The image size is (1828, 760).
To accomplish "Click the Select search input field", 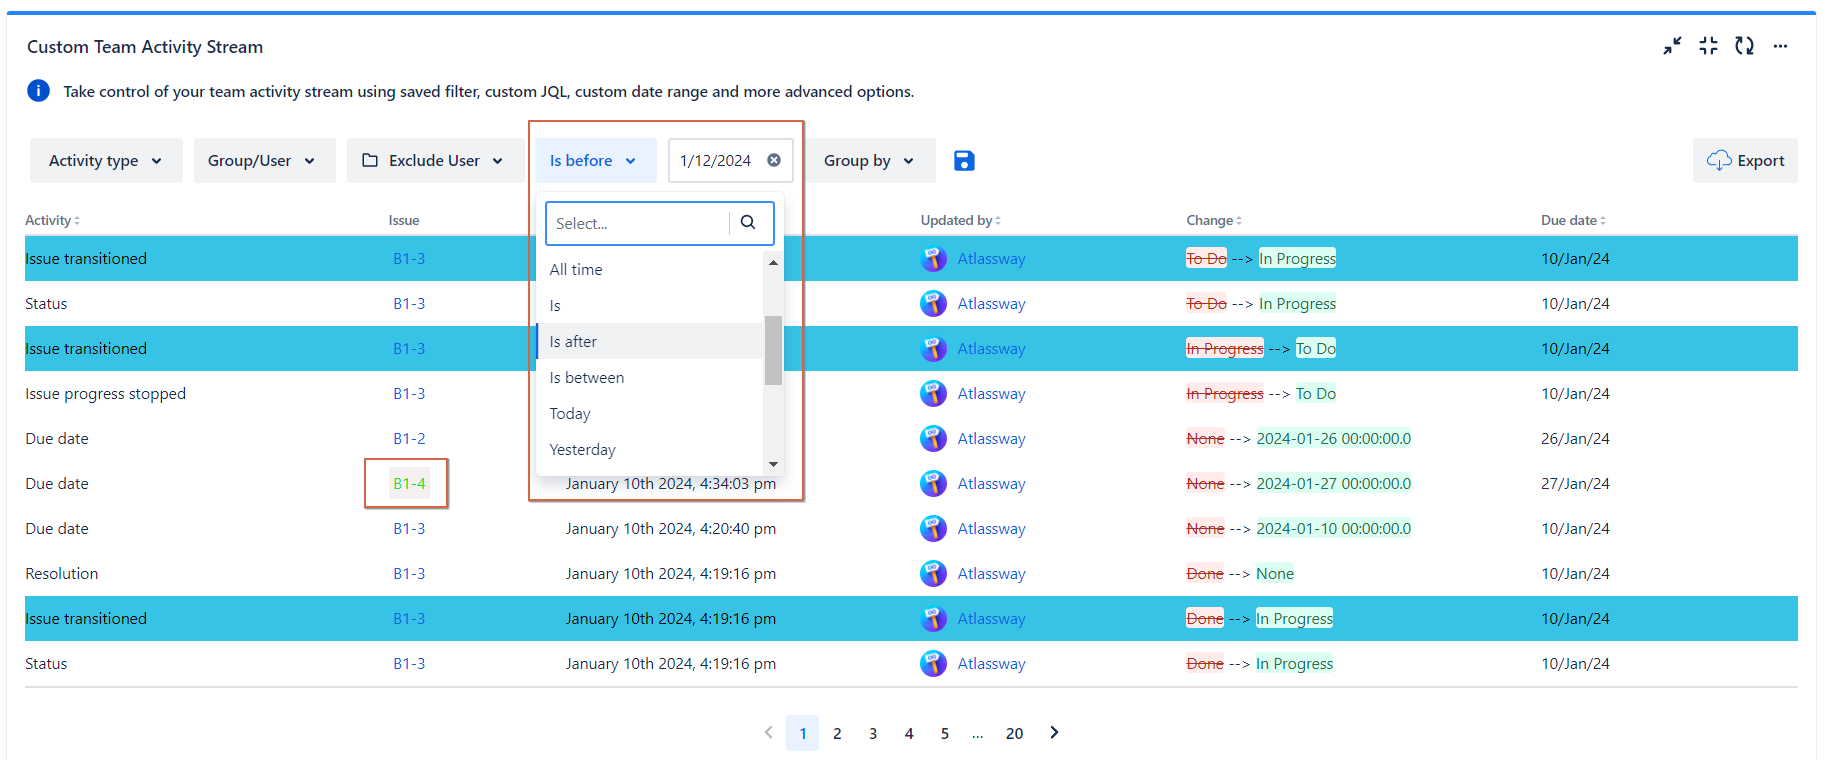I will (638, 224).
